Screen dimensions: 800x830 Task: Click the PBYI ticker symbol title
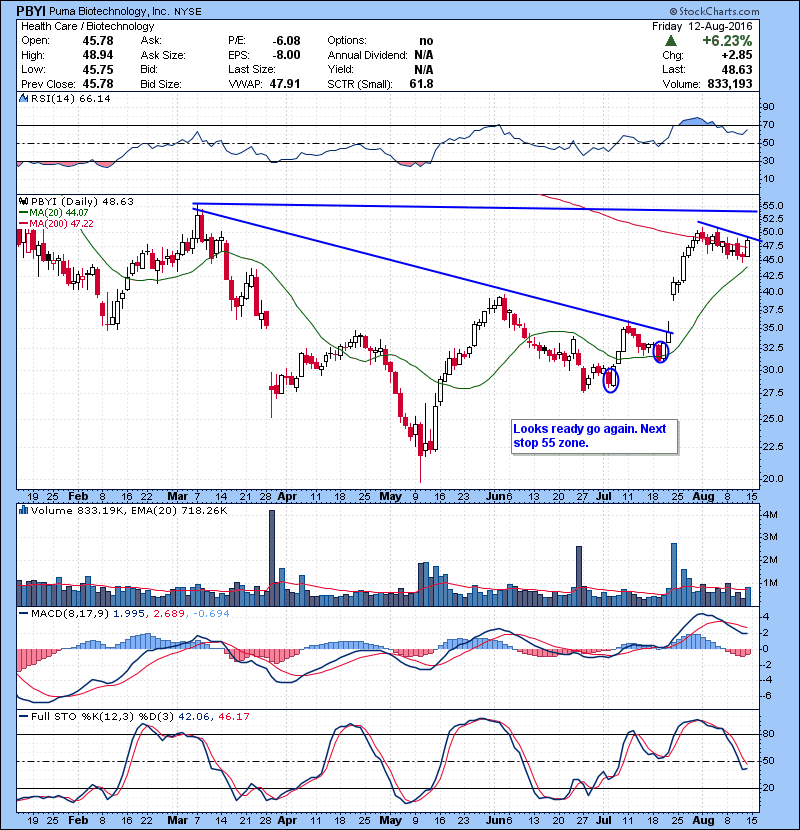click(x=30, y=11)
